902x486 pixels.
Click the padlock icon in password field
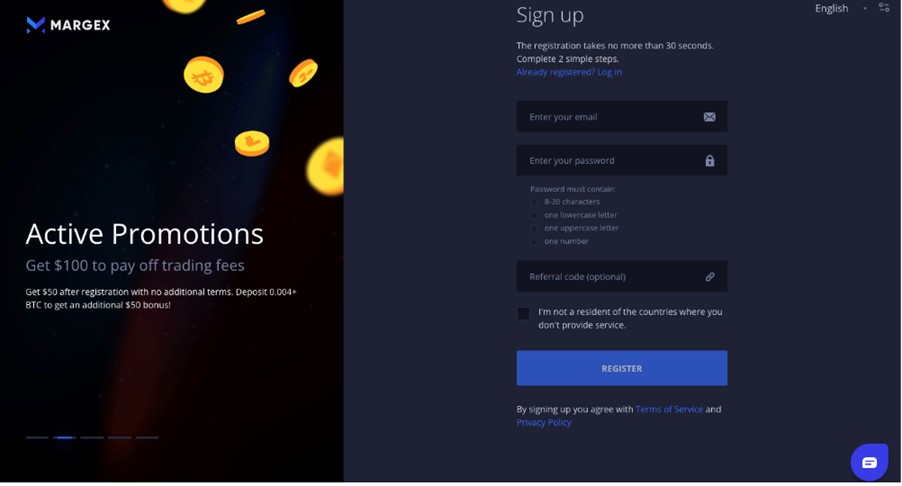click(709, 161)
